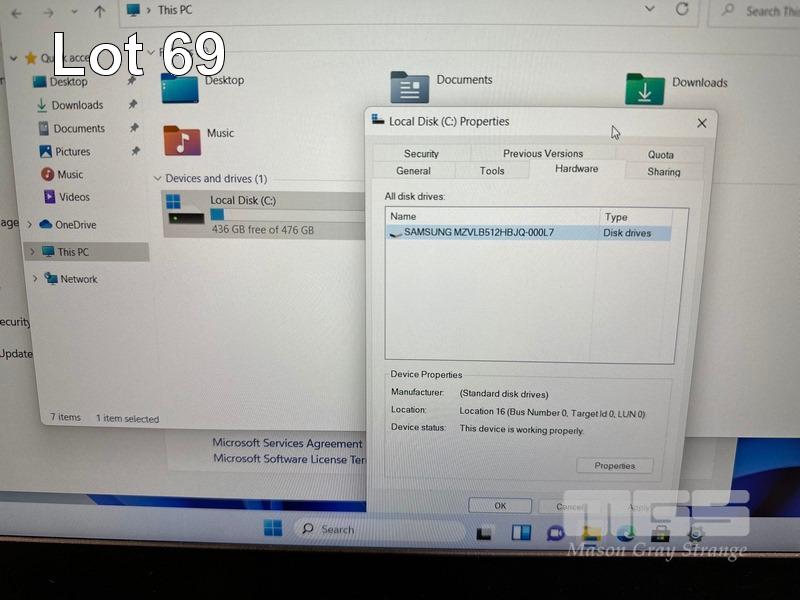Open the Documents folder icon
The height and width of the screenshot is (600, 800).
(410, 87)
